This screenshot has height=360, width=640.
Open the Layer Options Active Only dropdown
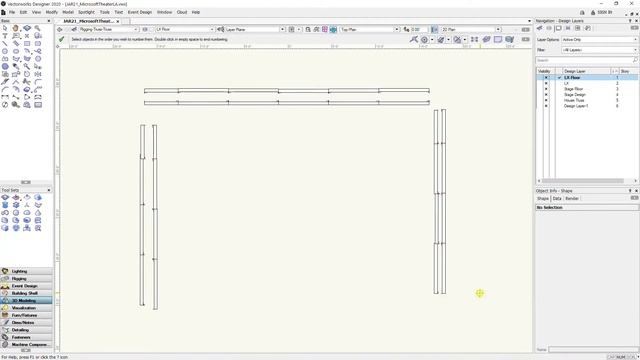coord(600,40)
